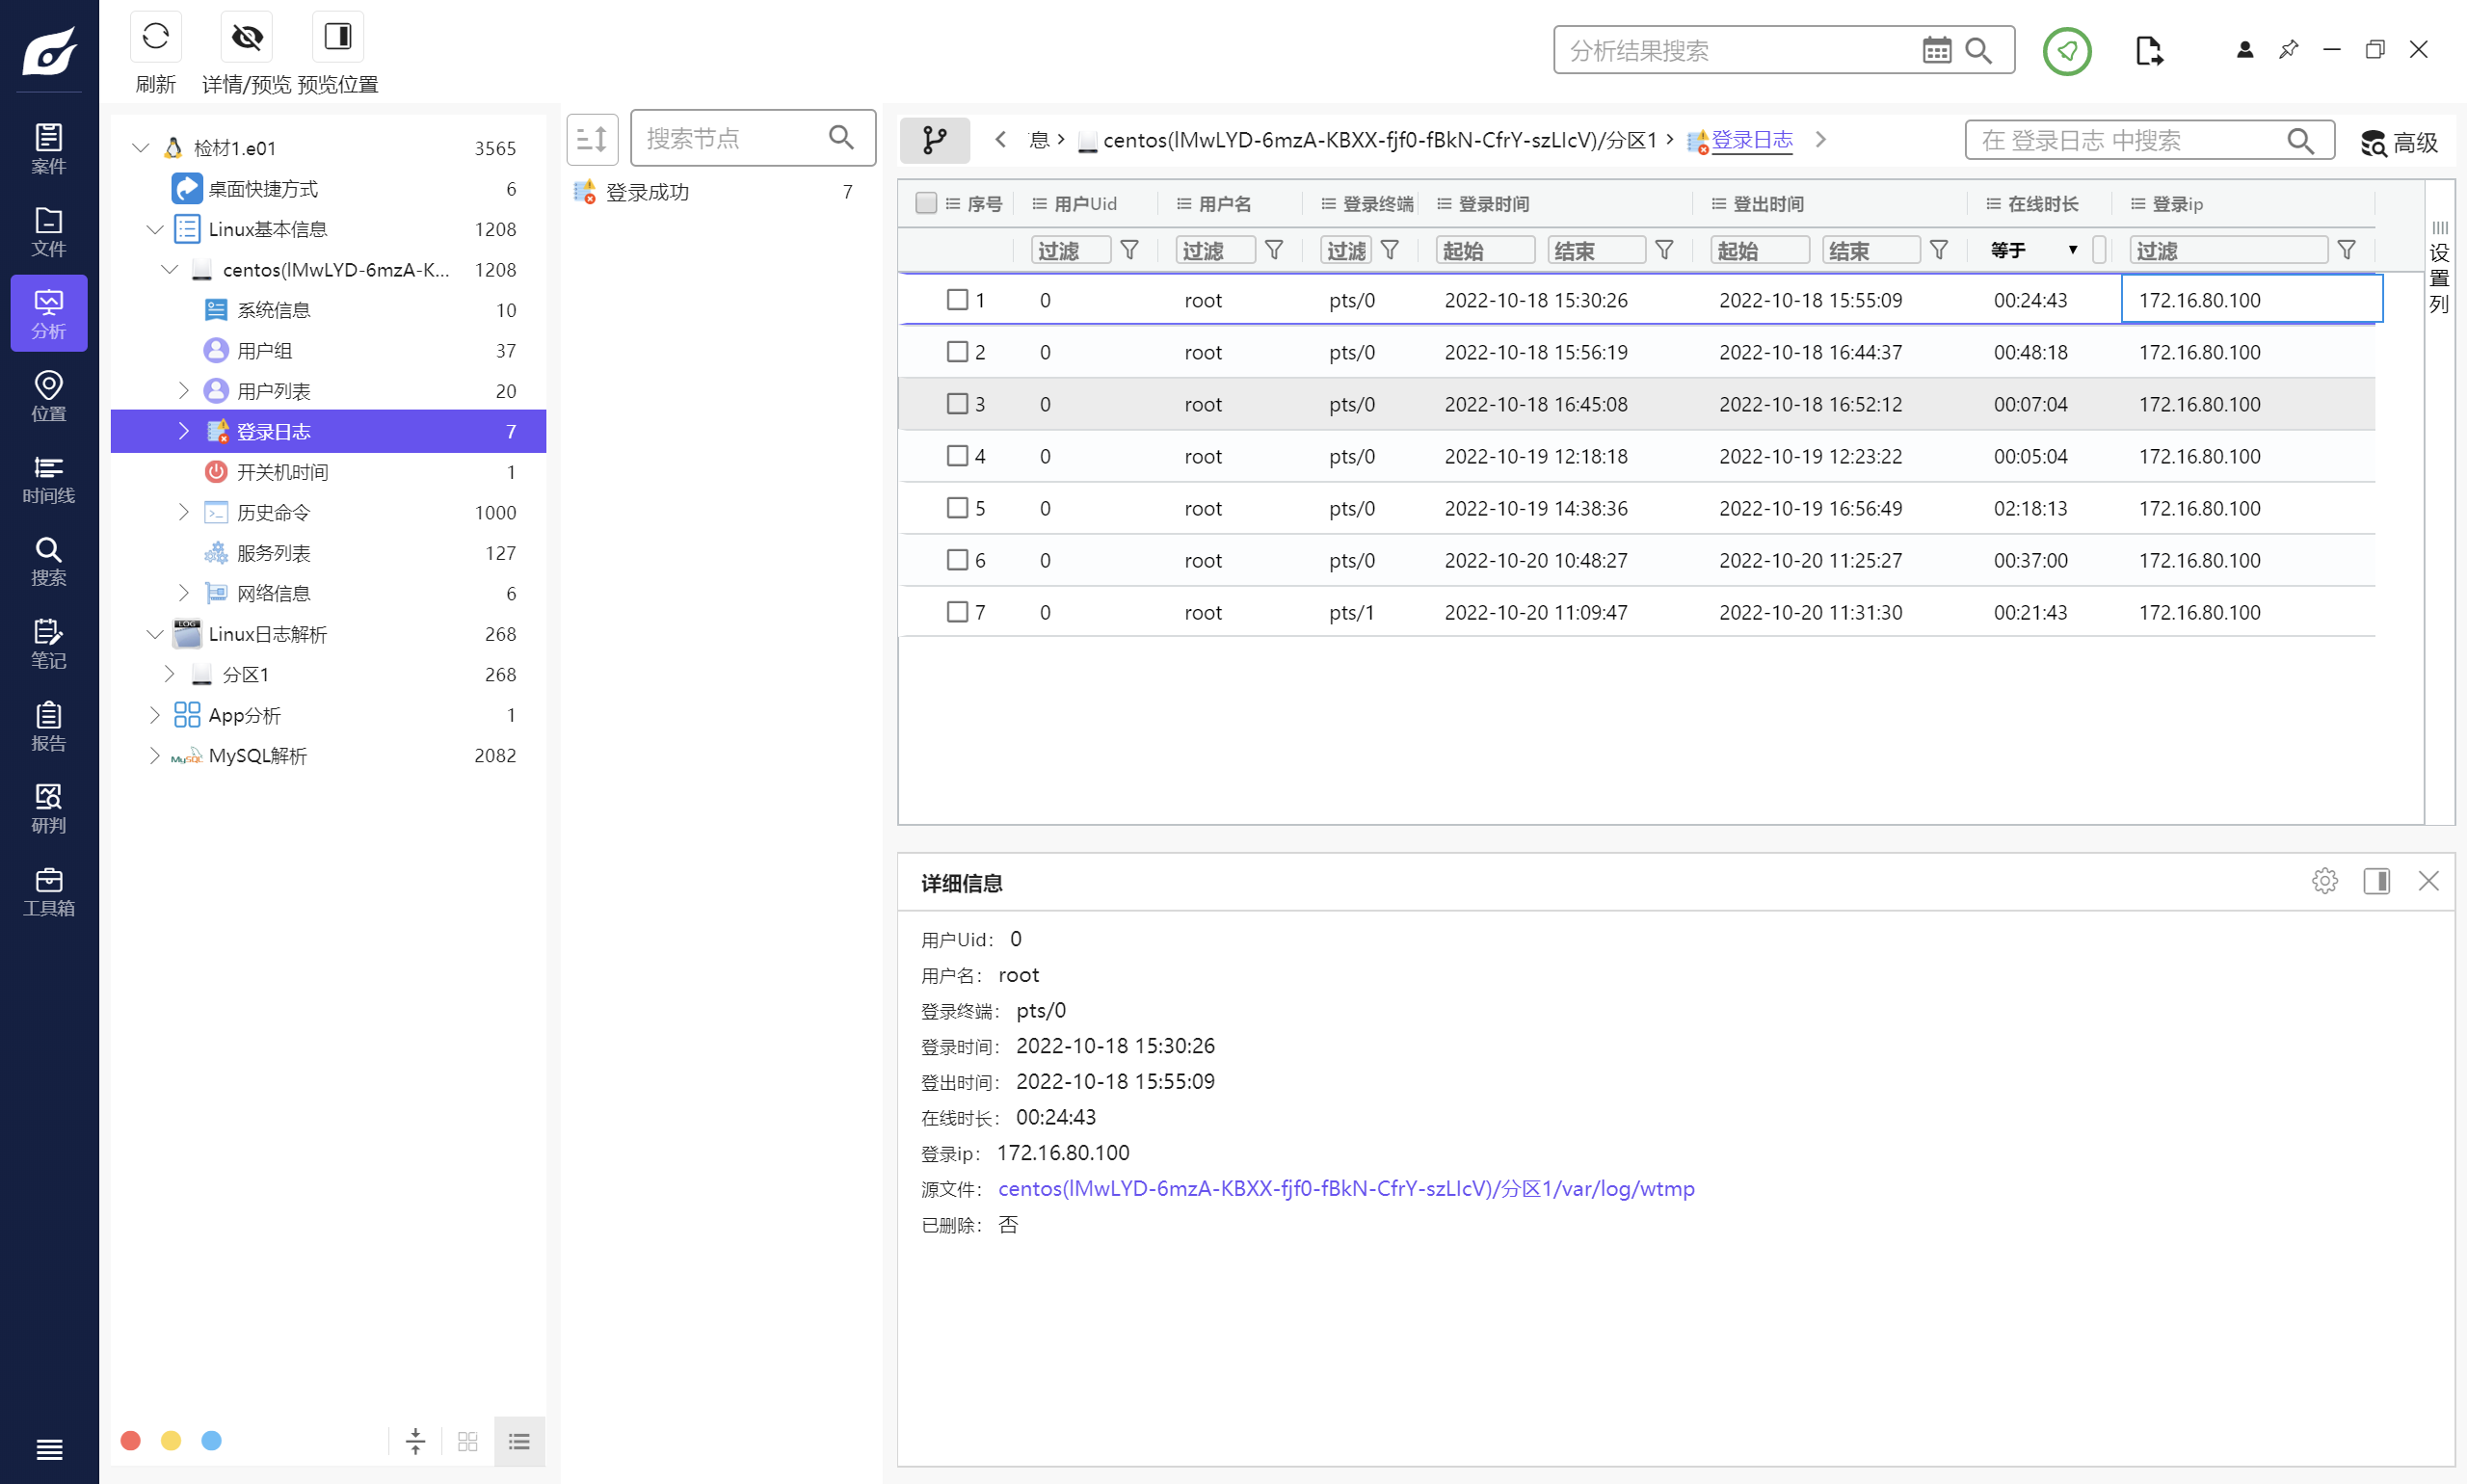Check the checkbox for row 7
2467x1484 pixels.
(x=957, y=611)
